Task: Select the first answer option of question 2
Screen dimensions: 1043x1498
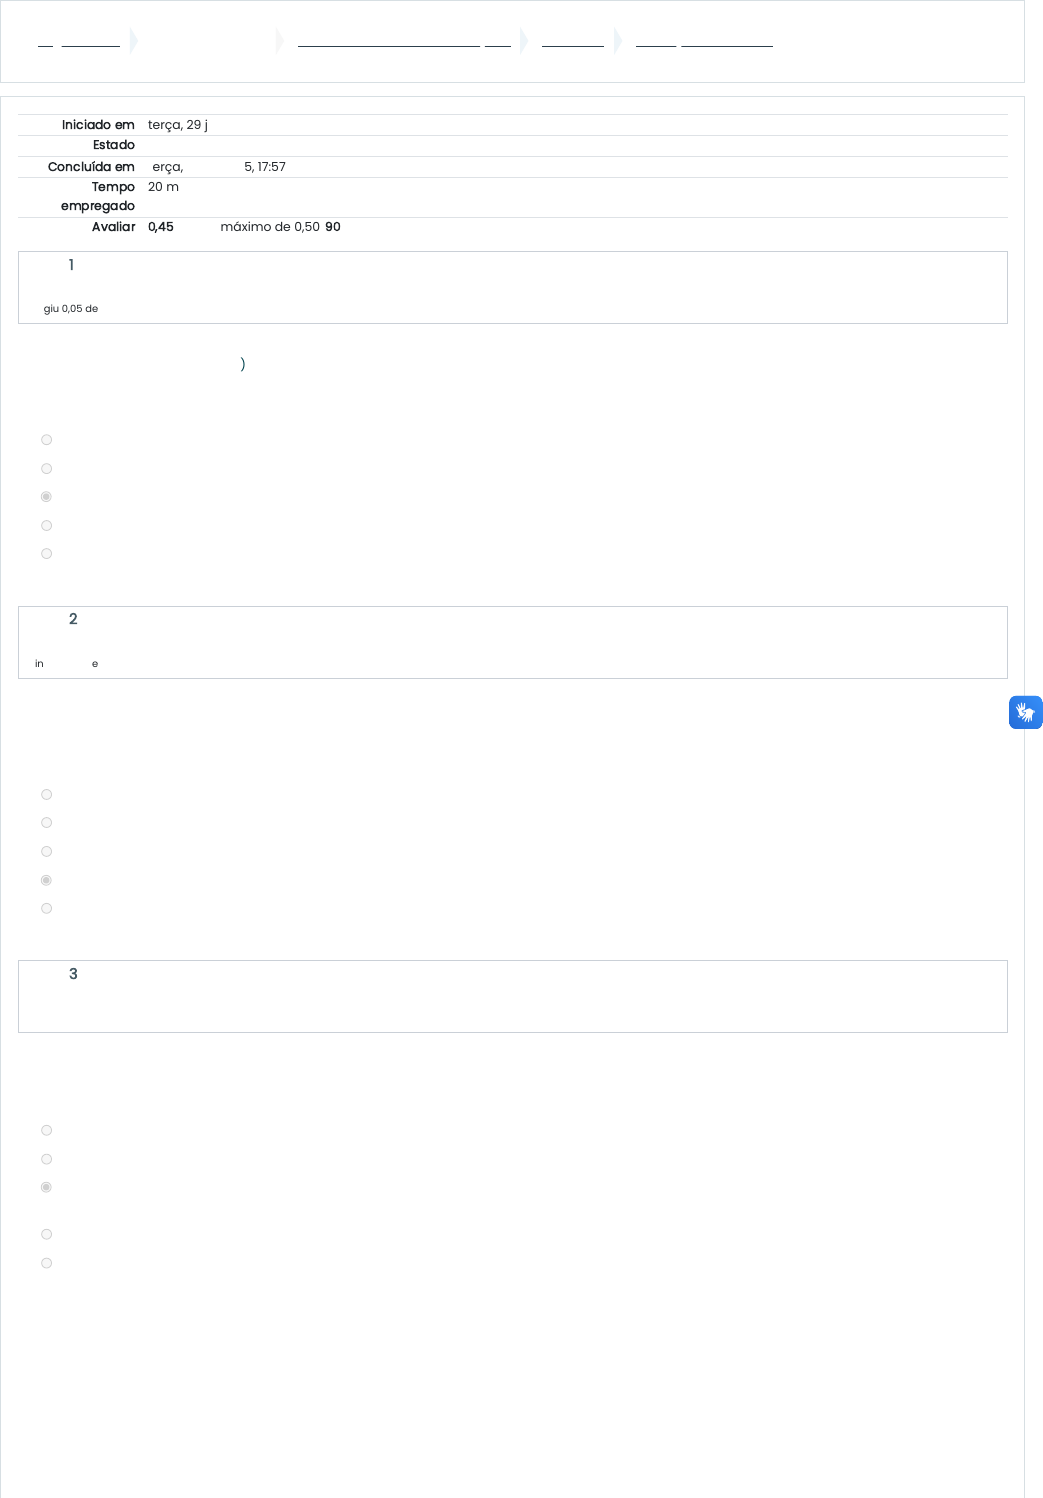Action: (x=46, y=795)
